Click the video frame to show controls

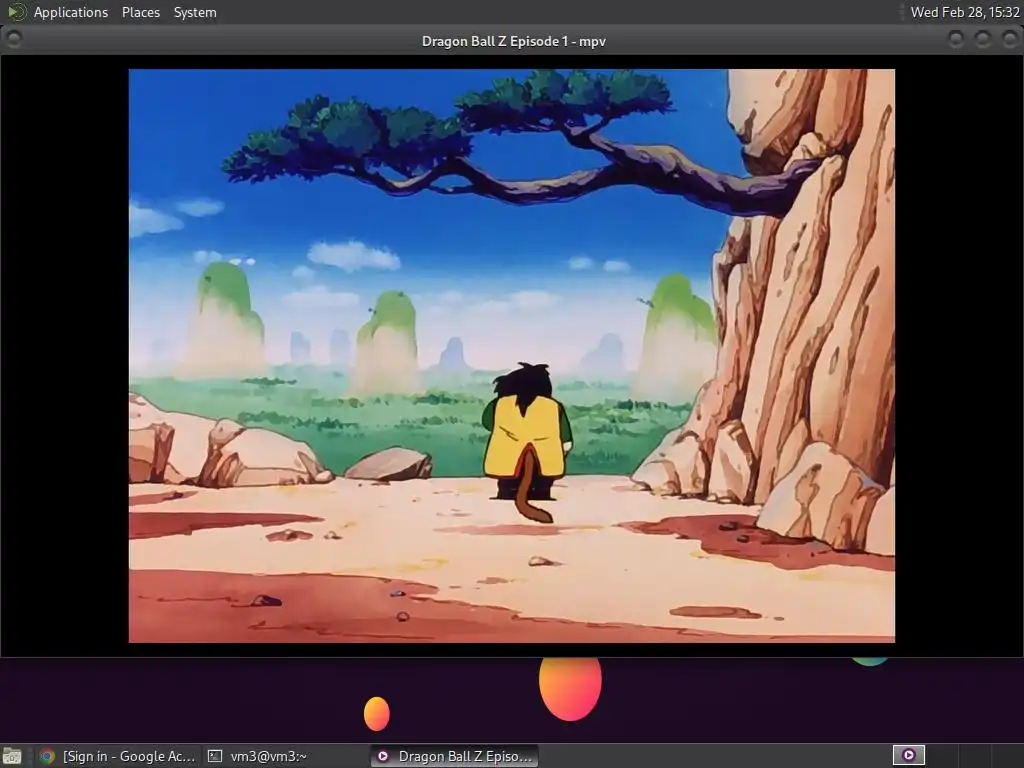511,356
